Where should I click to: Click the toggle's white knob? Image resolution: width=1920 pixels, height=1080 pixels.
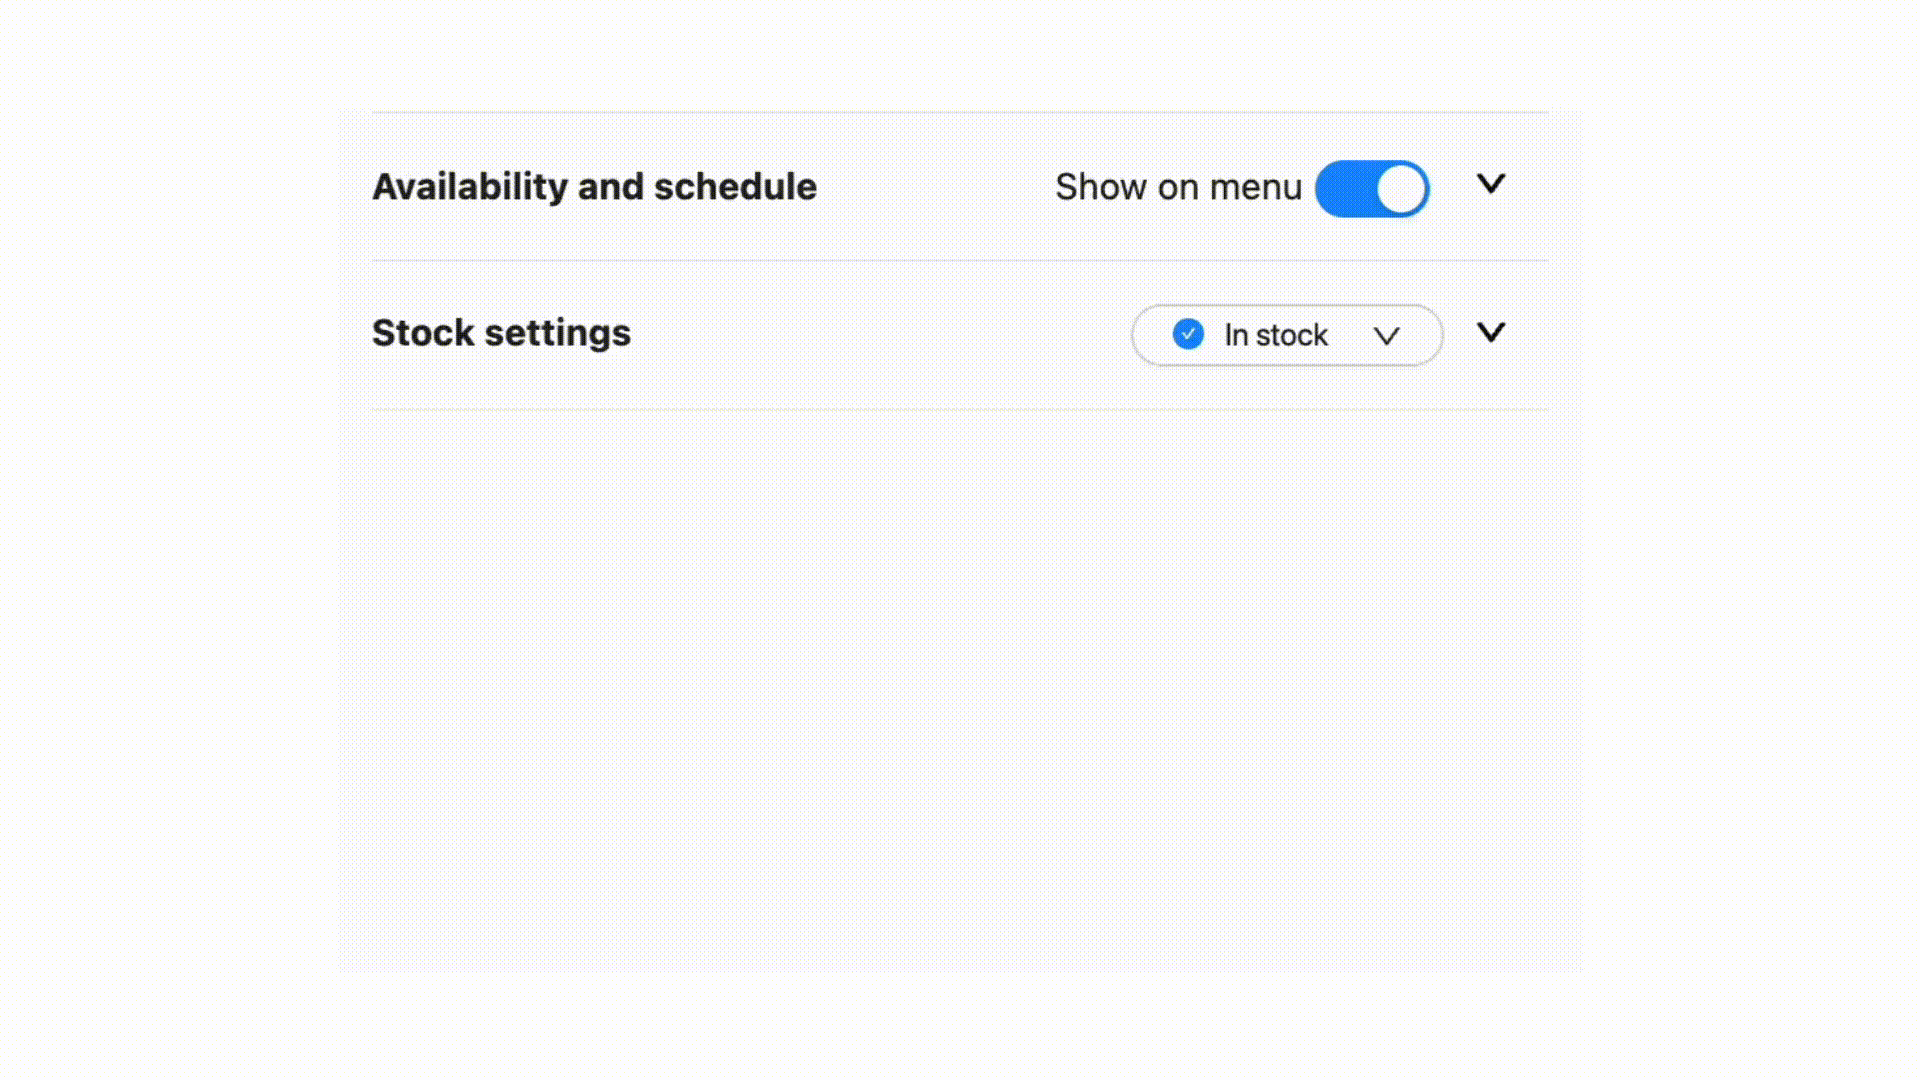(1398, 188)
